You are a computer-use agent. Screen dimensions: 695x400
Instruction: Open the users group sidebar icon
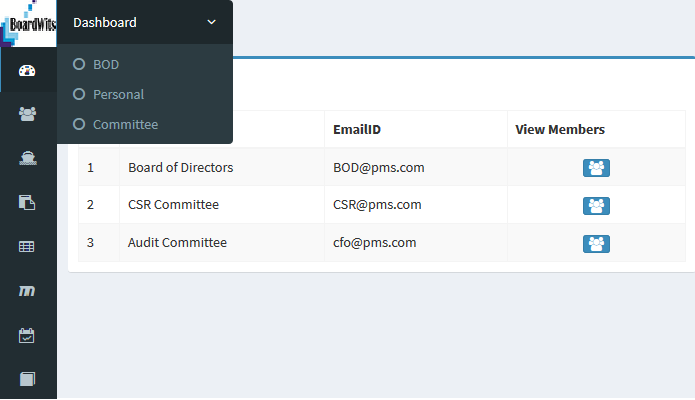pos(28,114)
